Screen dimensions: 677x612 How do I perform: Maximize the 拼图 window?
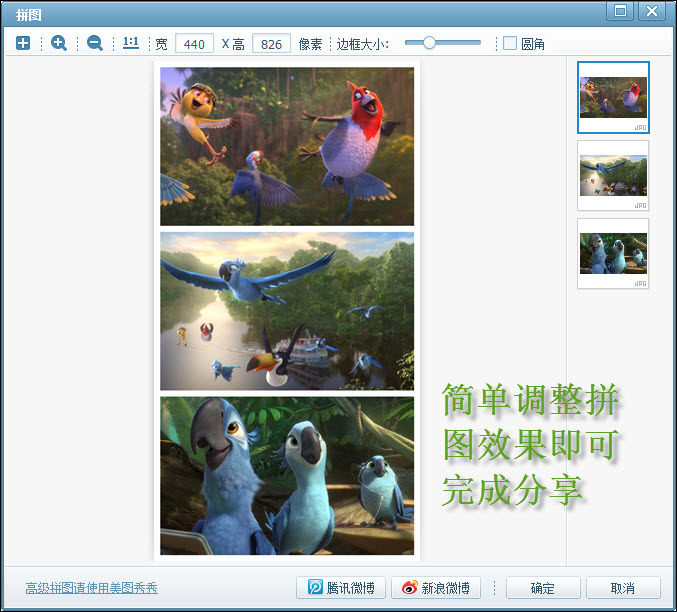[x=620, y=11]
